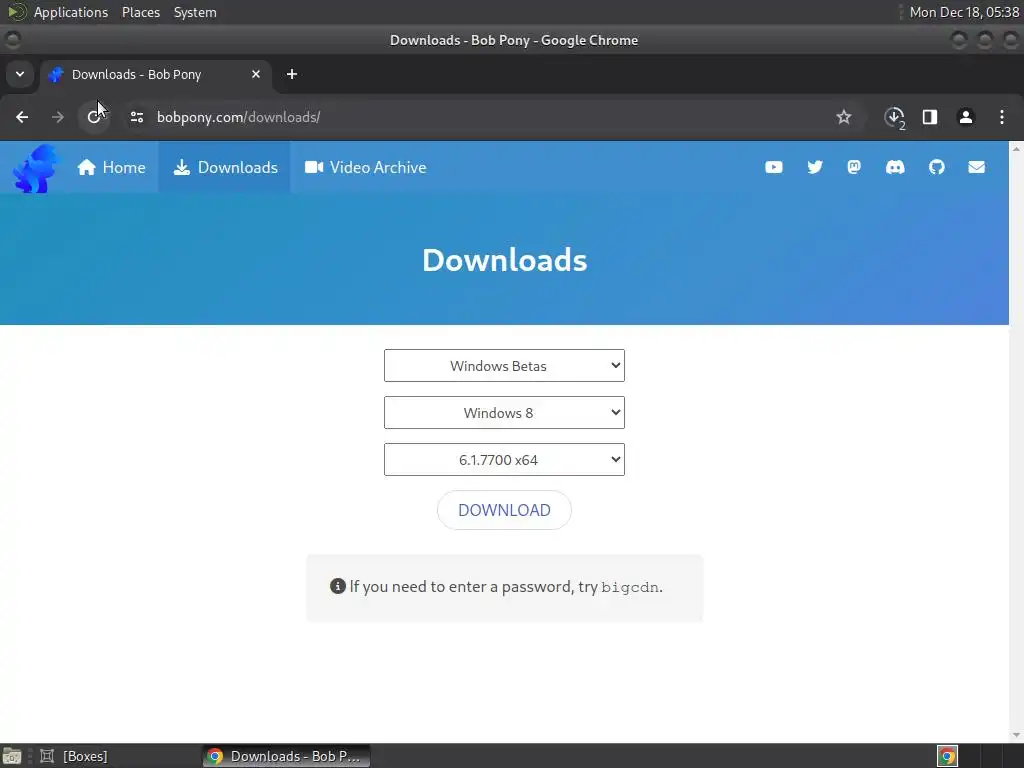Open the Video Archive nav link
The height and width of the screenshot is (768, 1024).
coord(366,167)
